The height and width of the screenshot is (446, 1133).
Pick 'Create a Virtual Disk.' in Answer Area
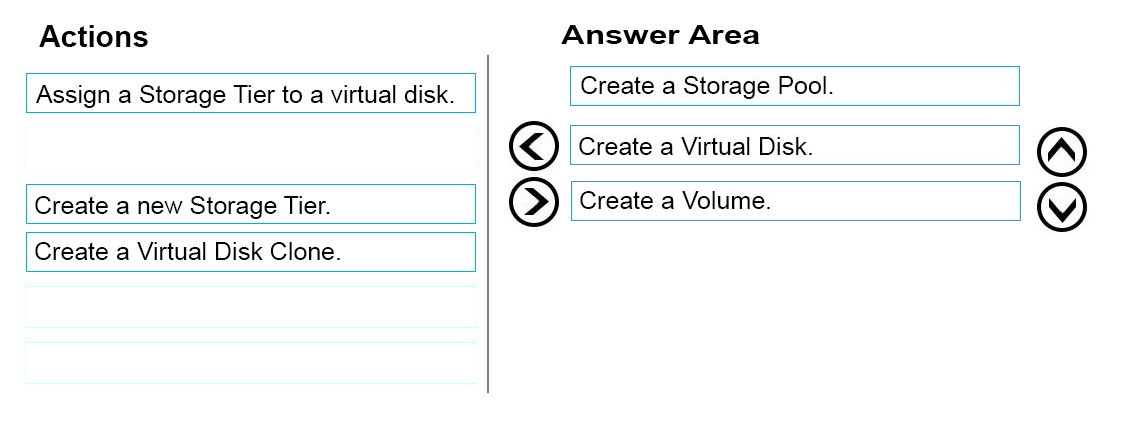click(x=795, y=145)
